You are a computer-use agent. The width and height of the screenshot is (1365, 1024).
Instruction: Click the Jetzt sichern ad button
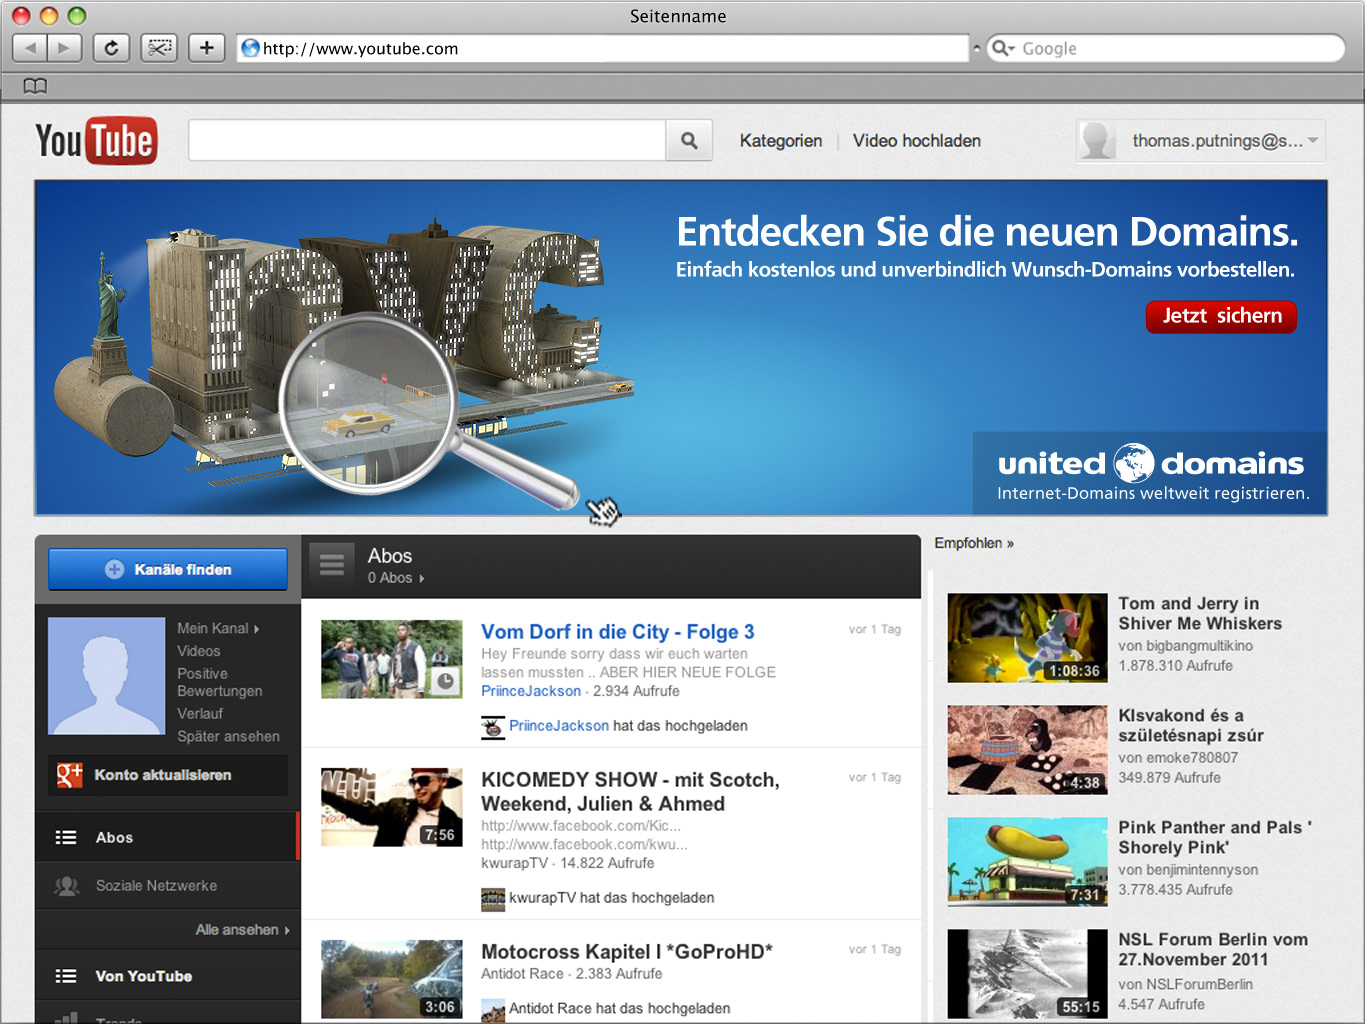pos(1221,316)
